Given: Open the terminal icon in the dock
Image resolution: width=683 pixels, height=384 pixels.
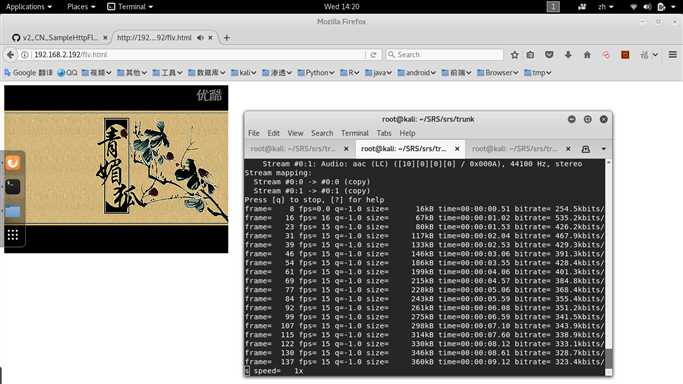Looking at the screenshot, I should [13, 187].
